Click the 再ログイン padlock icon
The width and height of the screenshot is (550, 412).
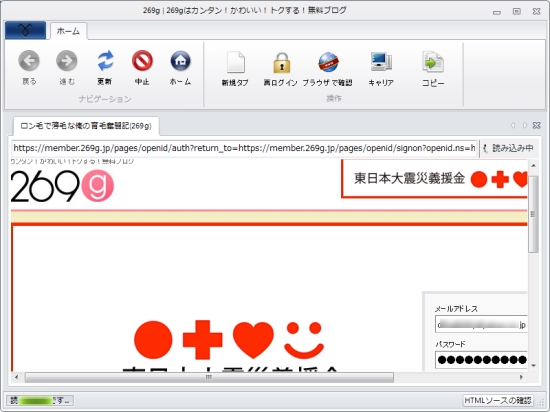tap(281, 62)
